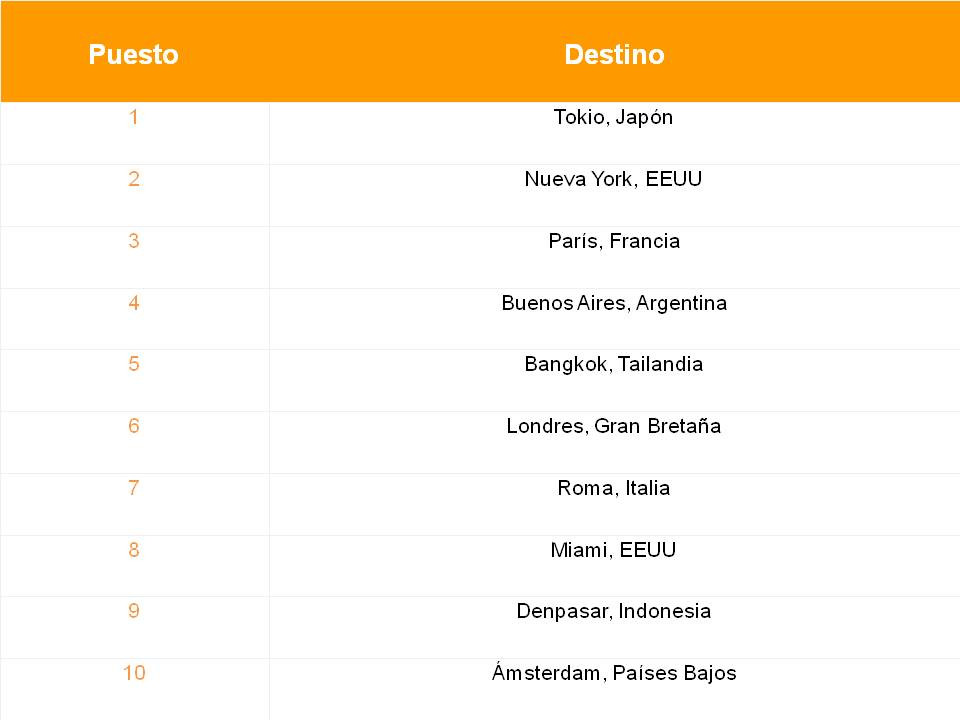
Task: Click the Puesto column header
Action: click(x=133, y=54)
